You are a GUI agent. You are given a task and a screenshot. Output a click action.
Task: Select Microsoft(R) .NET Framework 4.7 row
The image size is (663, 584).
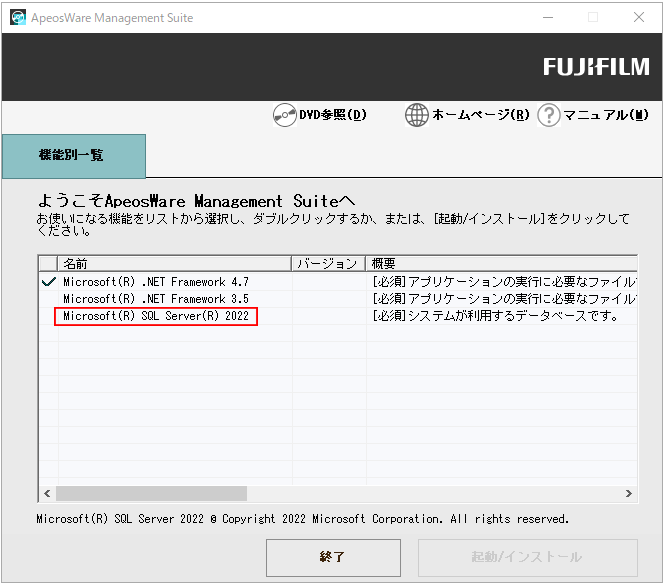155,282
